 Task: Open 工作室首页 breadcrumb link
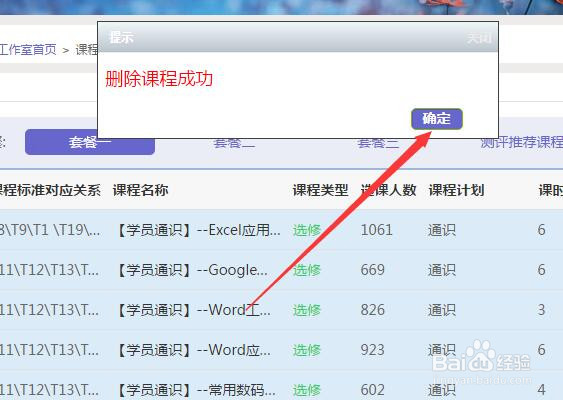click(28, 49)
